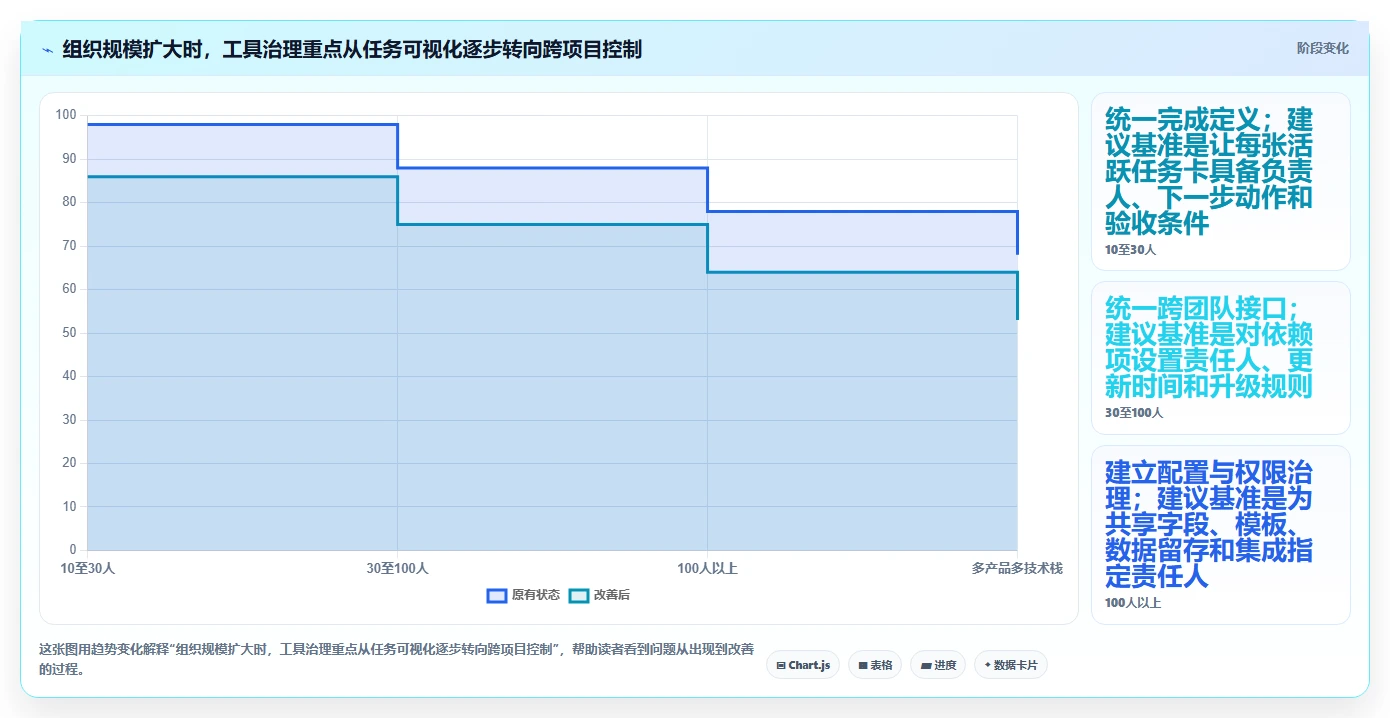This screenshot has height=718, width=1390.
Task: Click the 100人以上 caption in third card
Action: 1133,603
